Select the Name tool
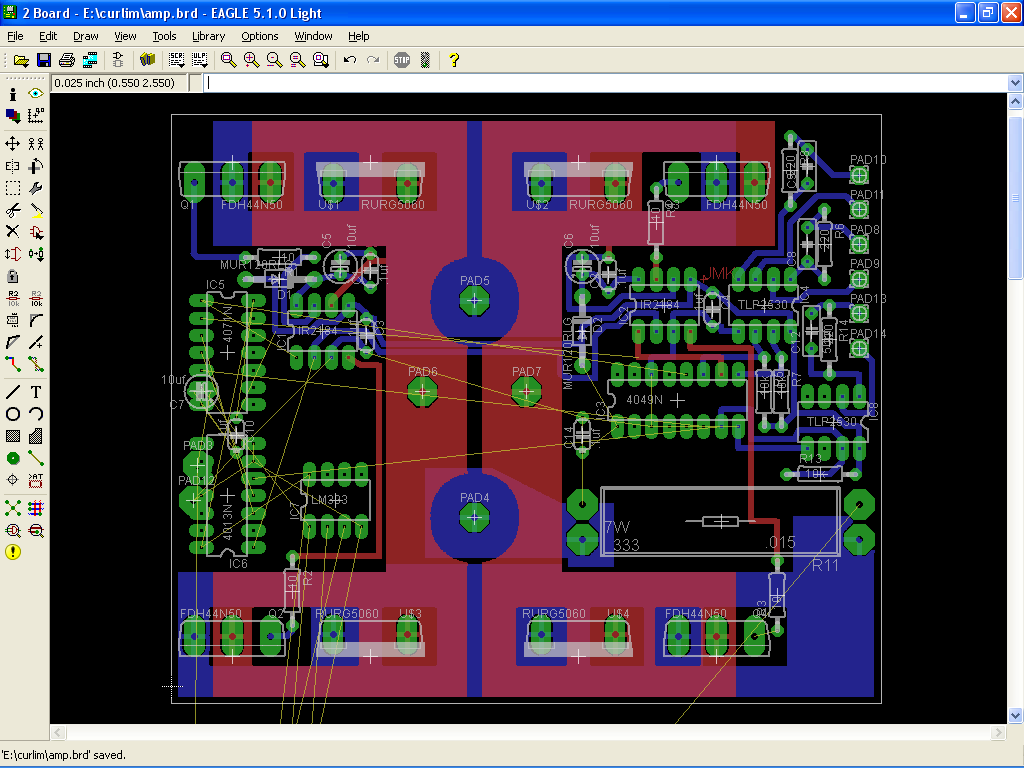This screenshot has width=1024, height=768. (x=12, y=298)
